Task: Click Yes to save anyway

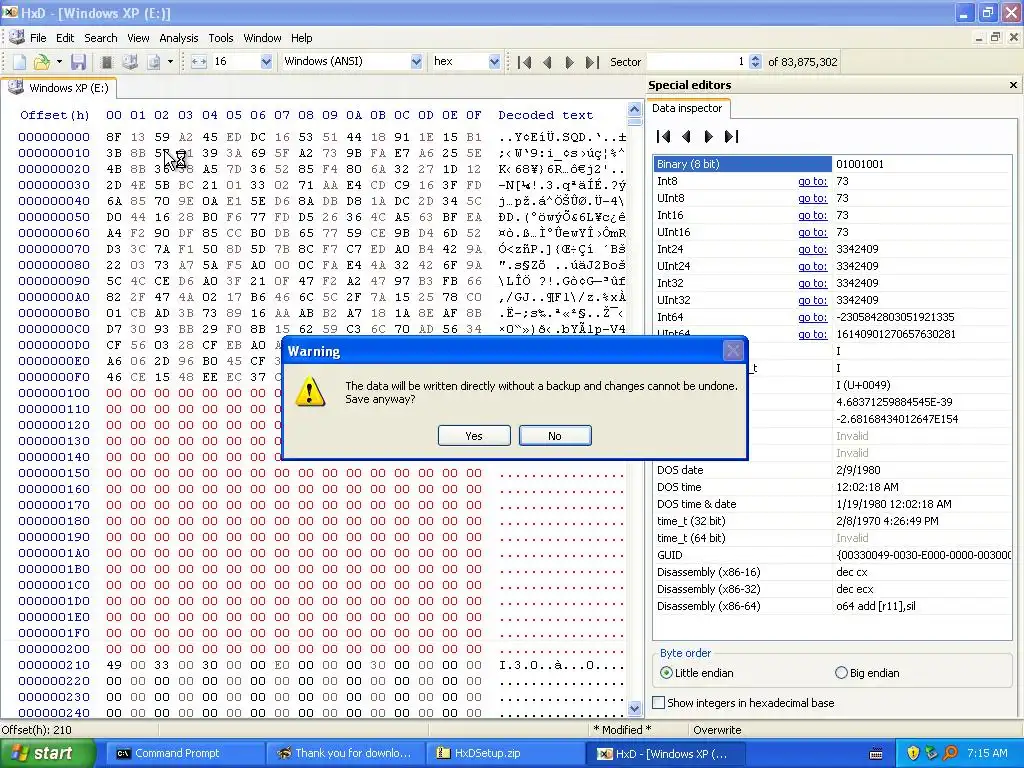Action: click(x=474, y=436)
